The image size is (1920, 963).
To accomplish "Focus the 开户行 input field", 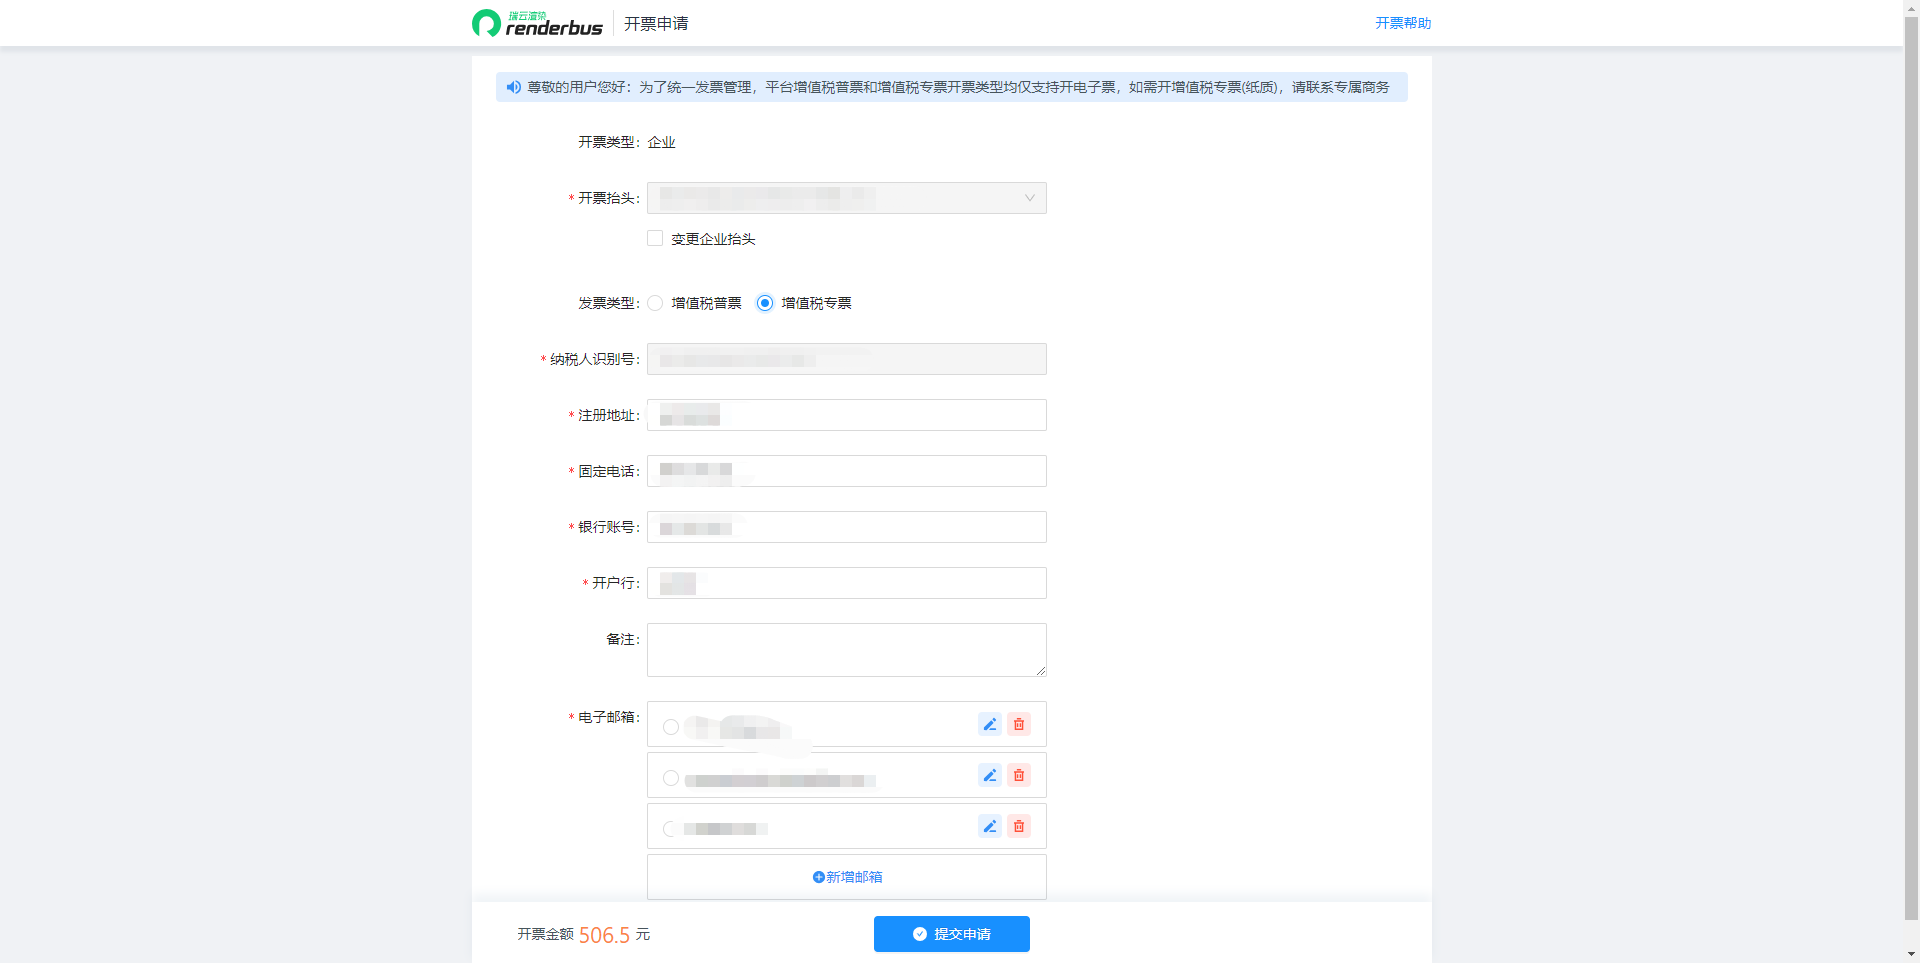I will point(847,583).
